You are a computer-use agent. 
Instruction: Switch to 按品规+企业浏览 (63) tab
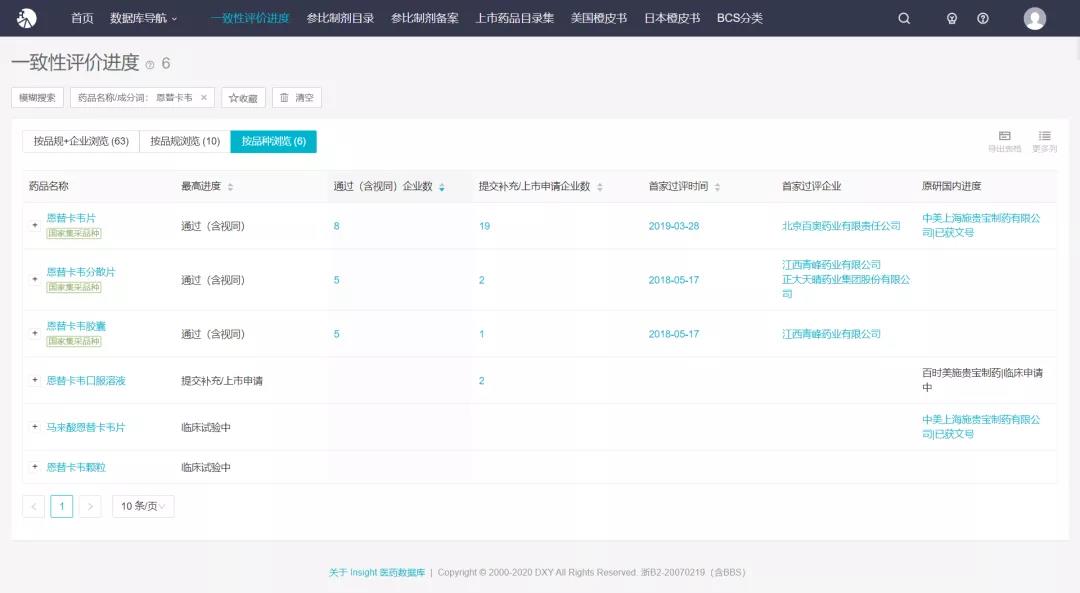tap(81, 141)
